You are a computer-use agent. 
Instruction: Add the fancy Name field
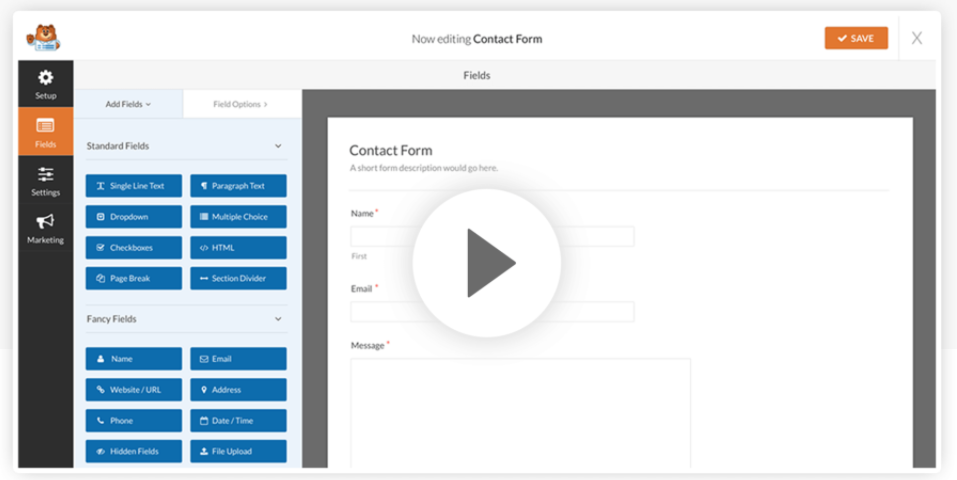click(x=134, y=359)
